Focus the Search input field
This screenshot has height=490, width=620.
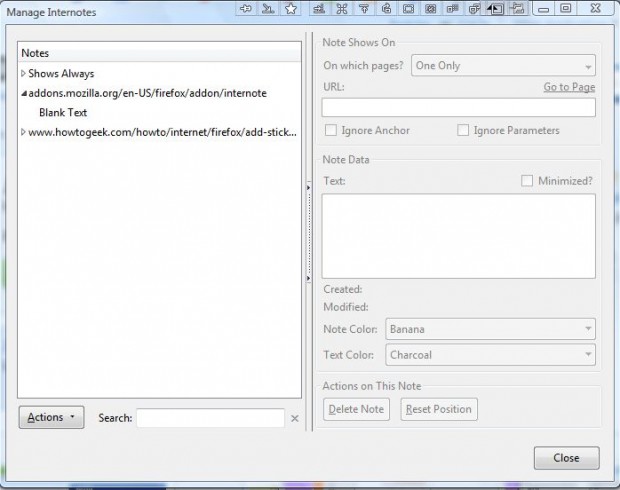tap(210, 418)
